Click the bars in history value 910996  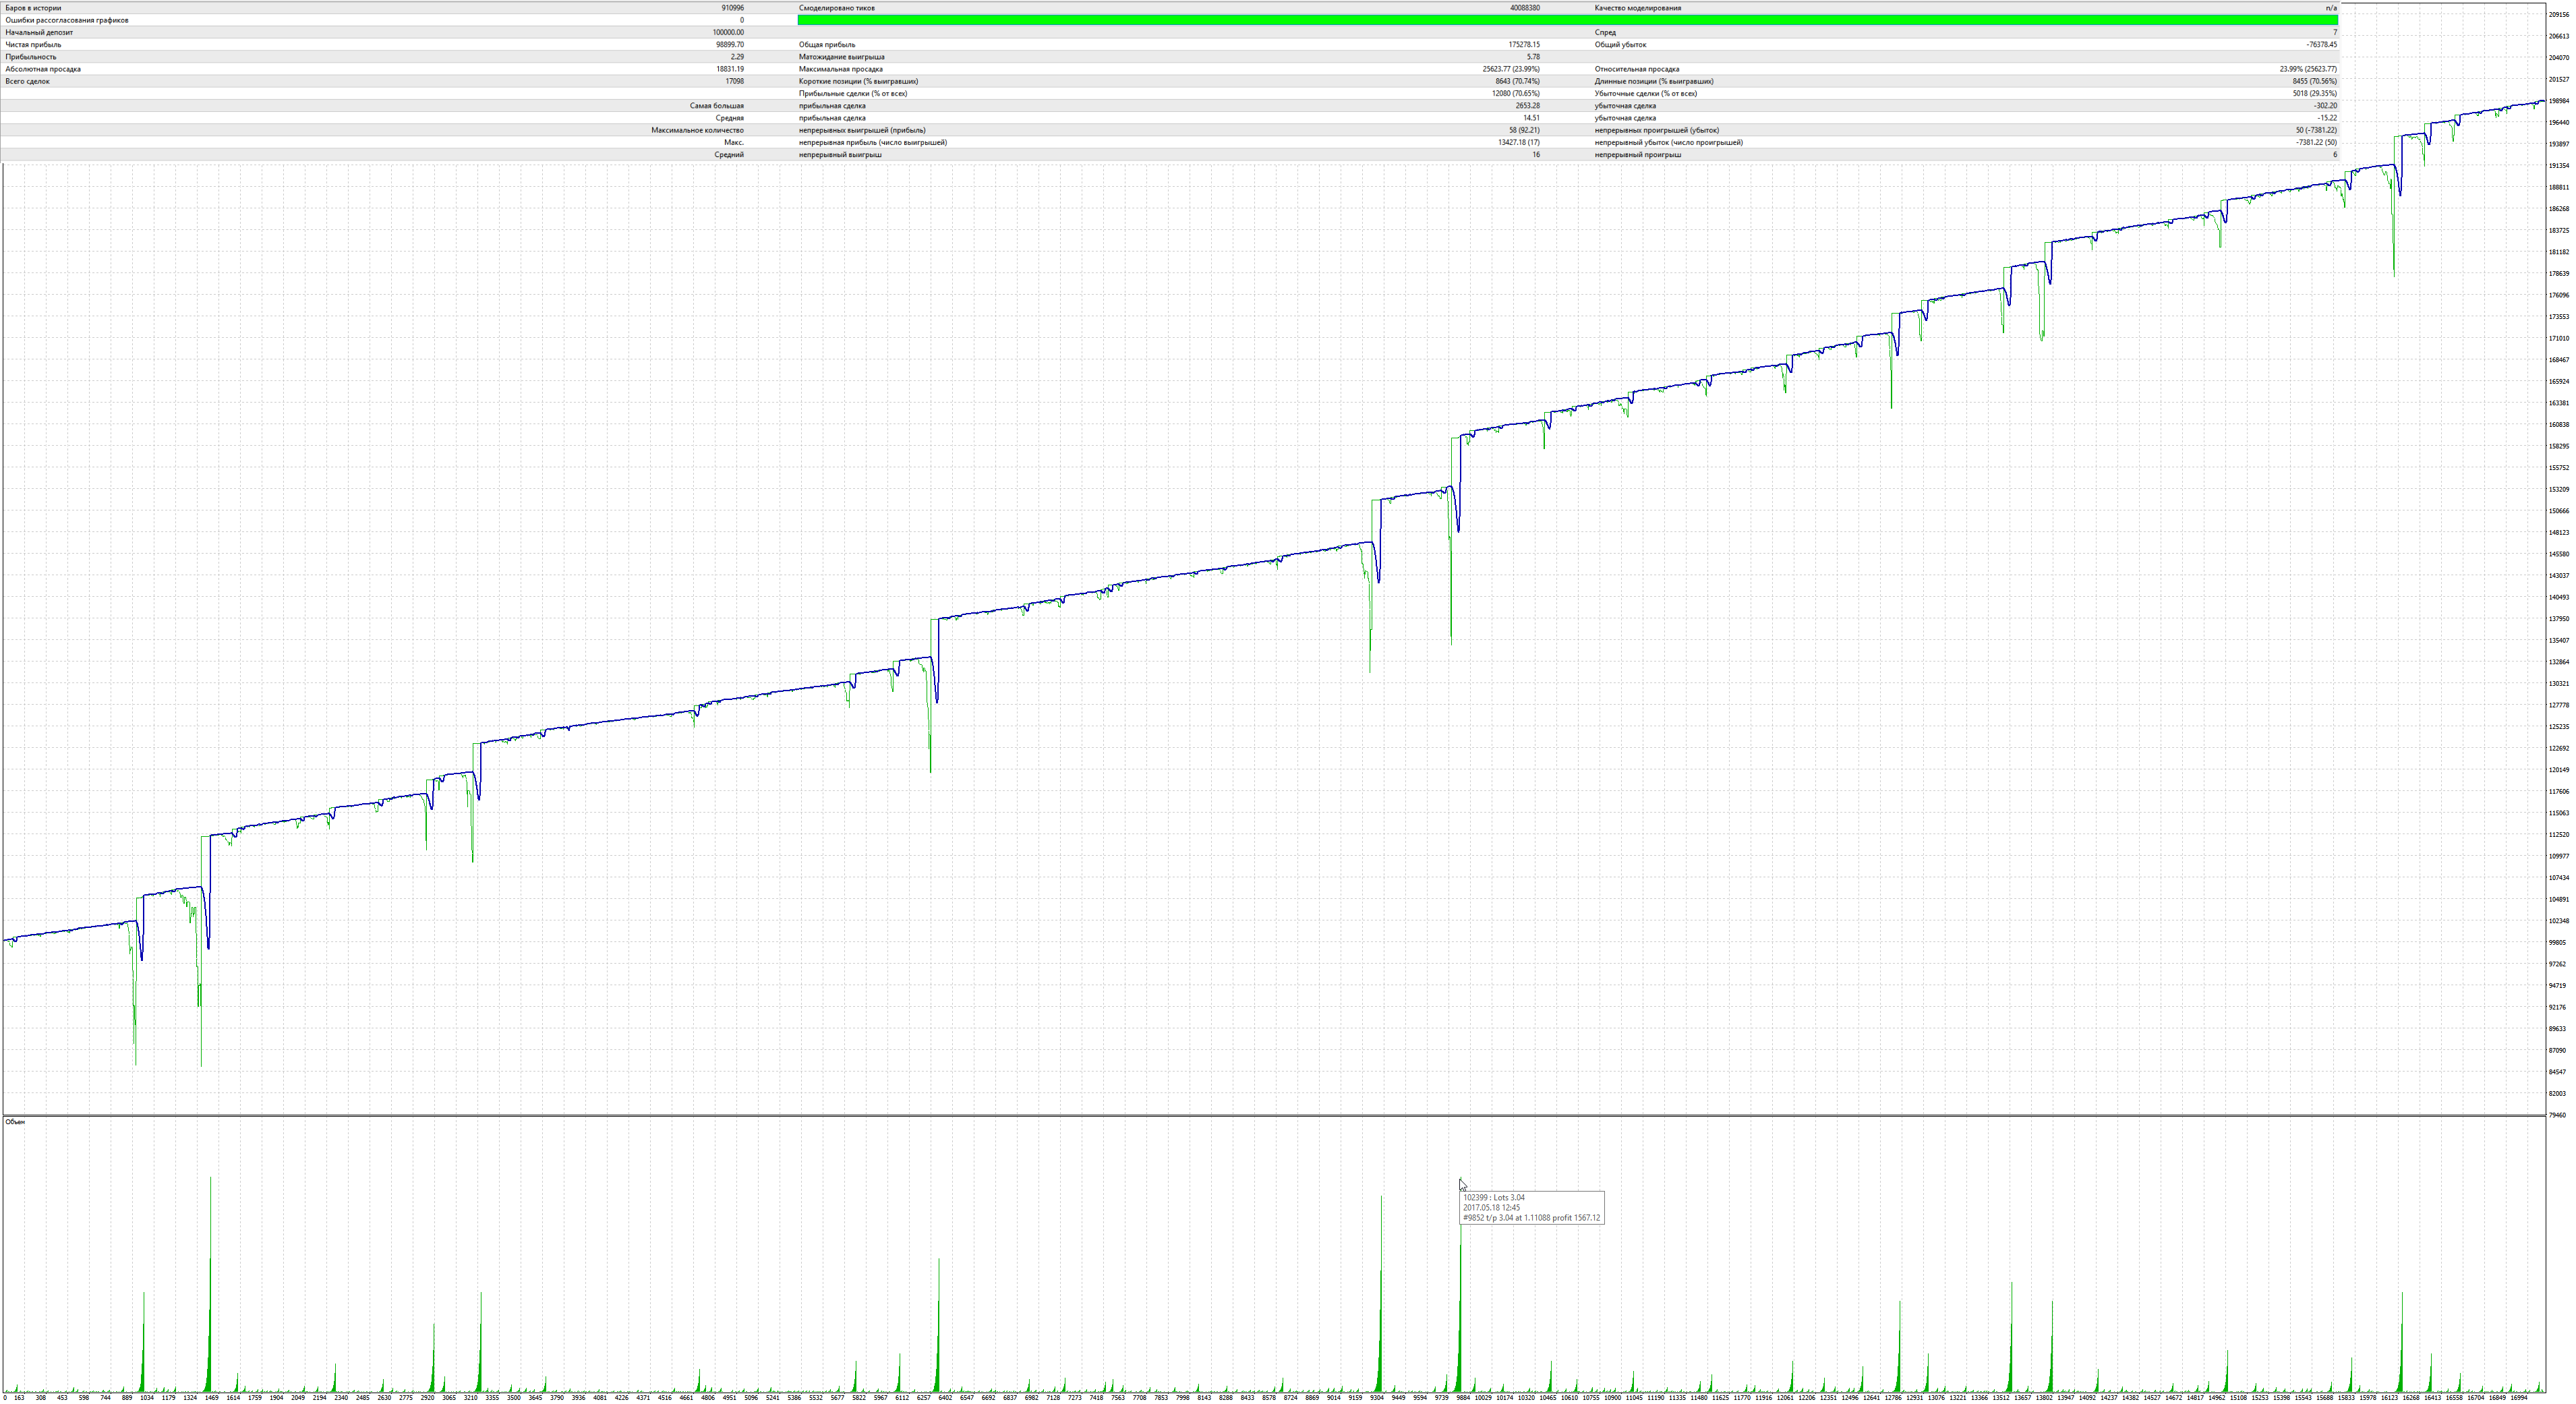coord(732,8)
